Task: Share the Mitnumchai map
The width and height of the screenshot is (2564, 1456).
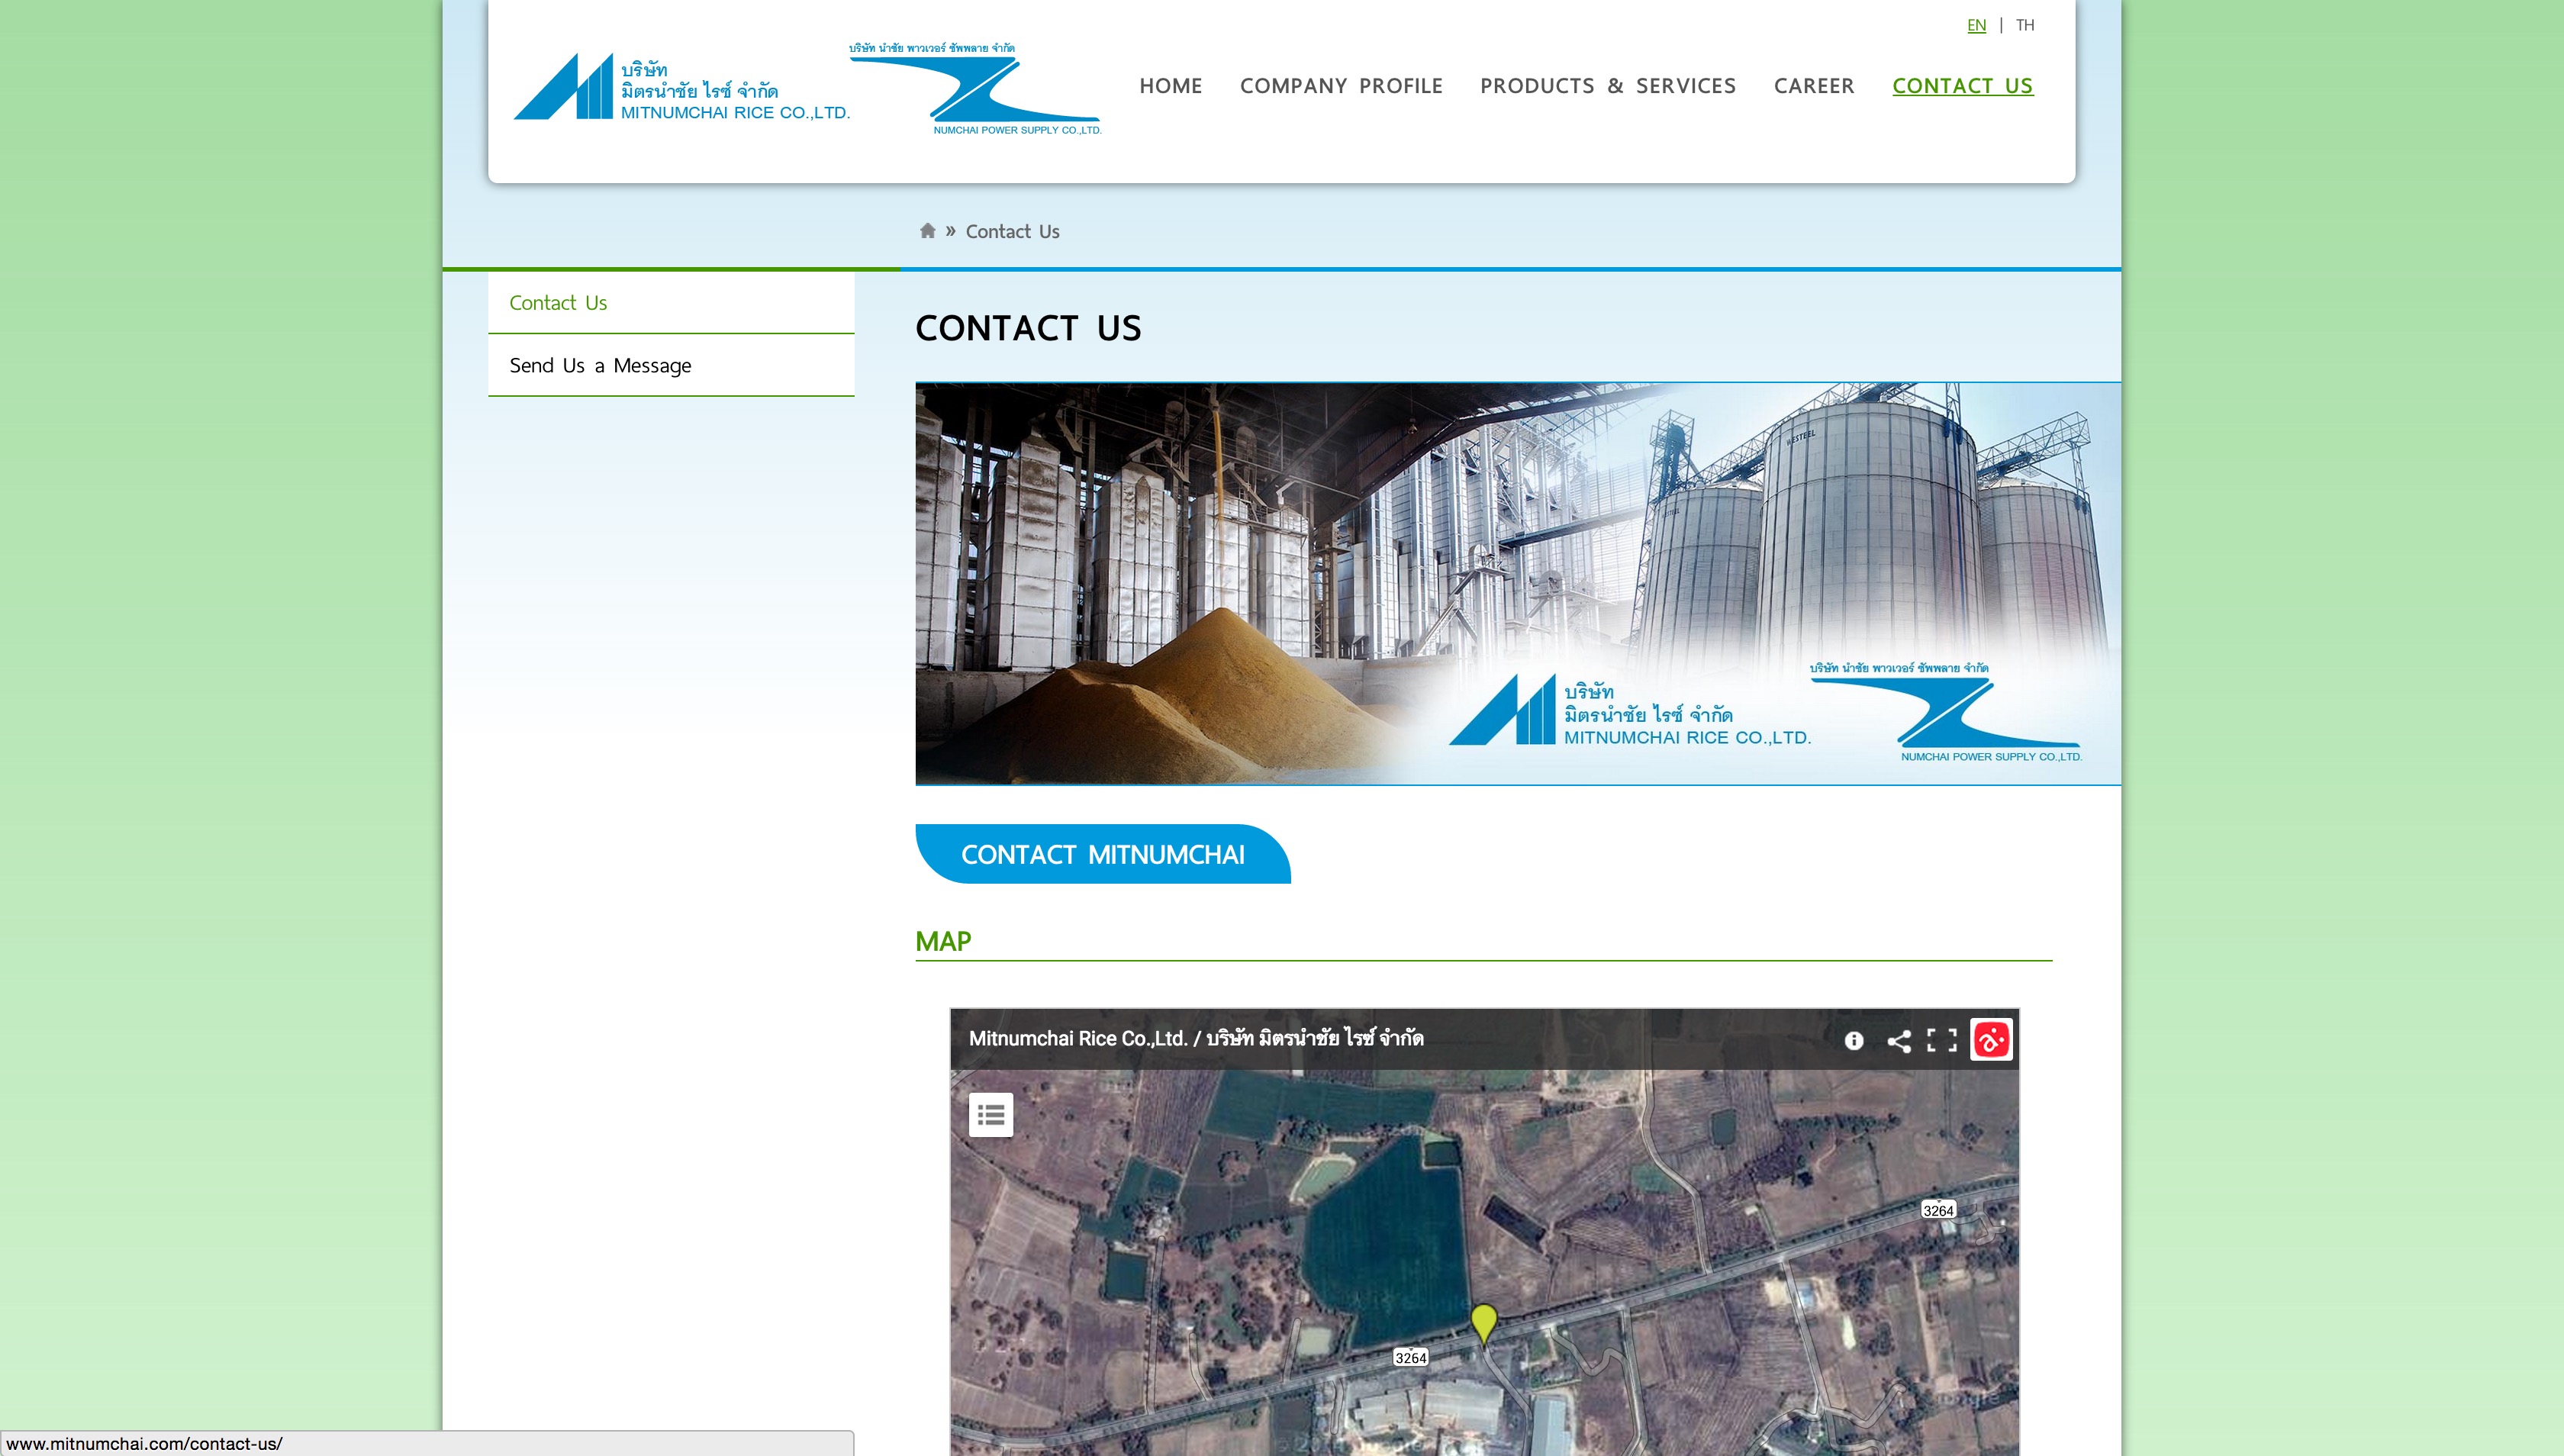Action: pos(1898,1040)
